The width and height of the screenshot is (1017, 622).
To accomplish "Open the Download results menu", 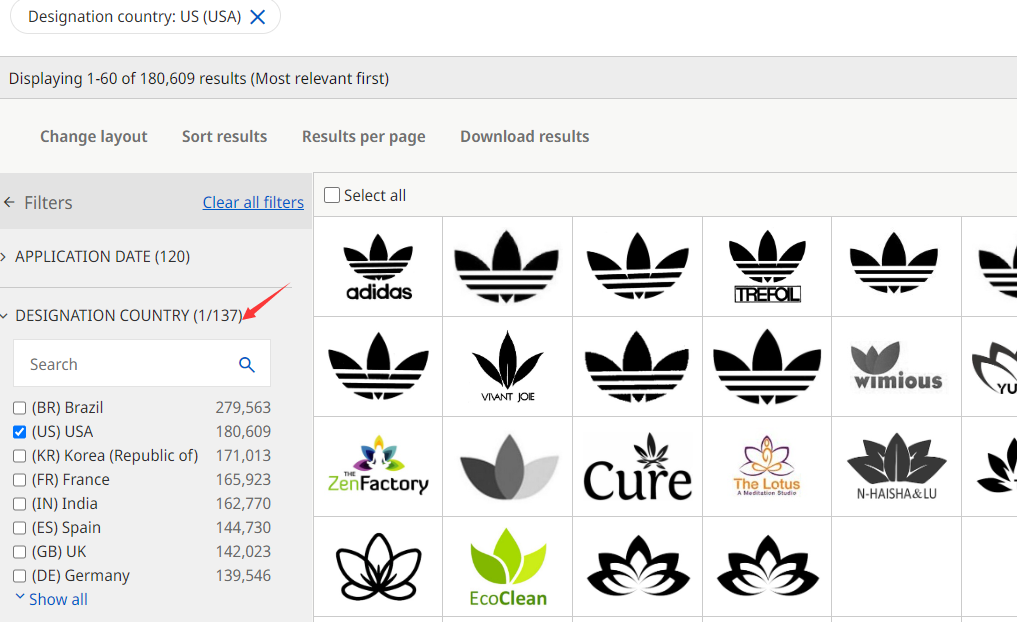I will (525, 137).
